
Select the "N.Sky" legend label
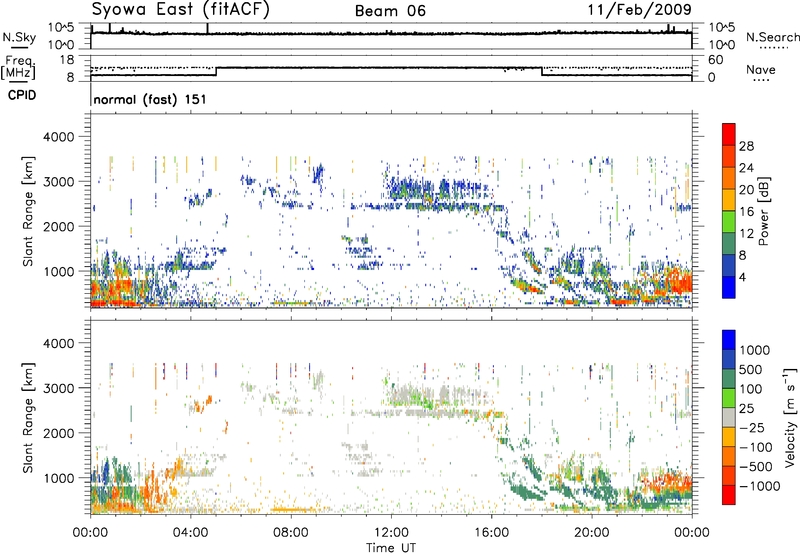coord(19,37)
